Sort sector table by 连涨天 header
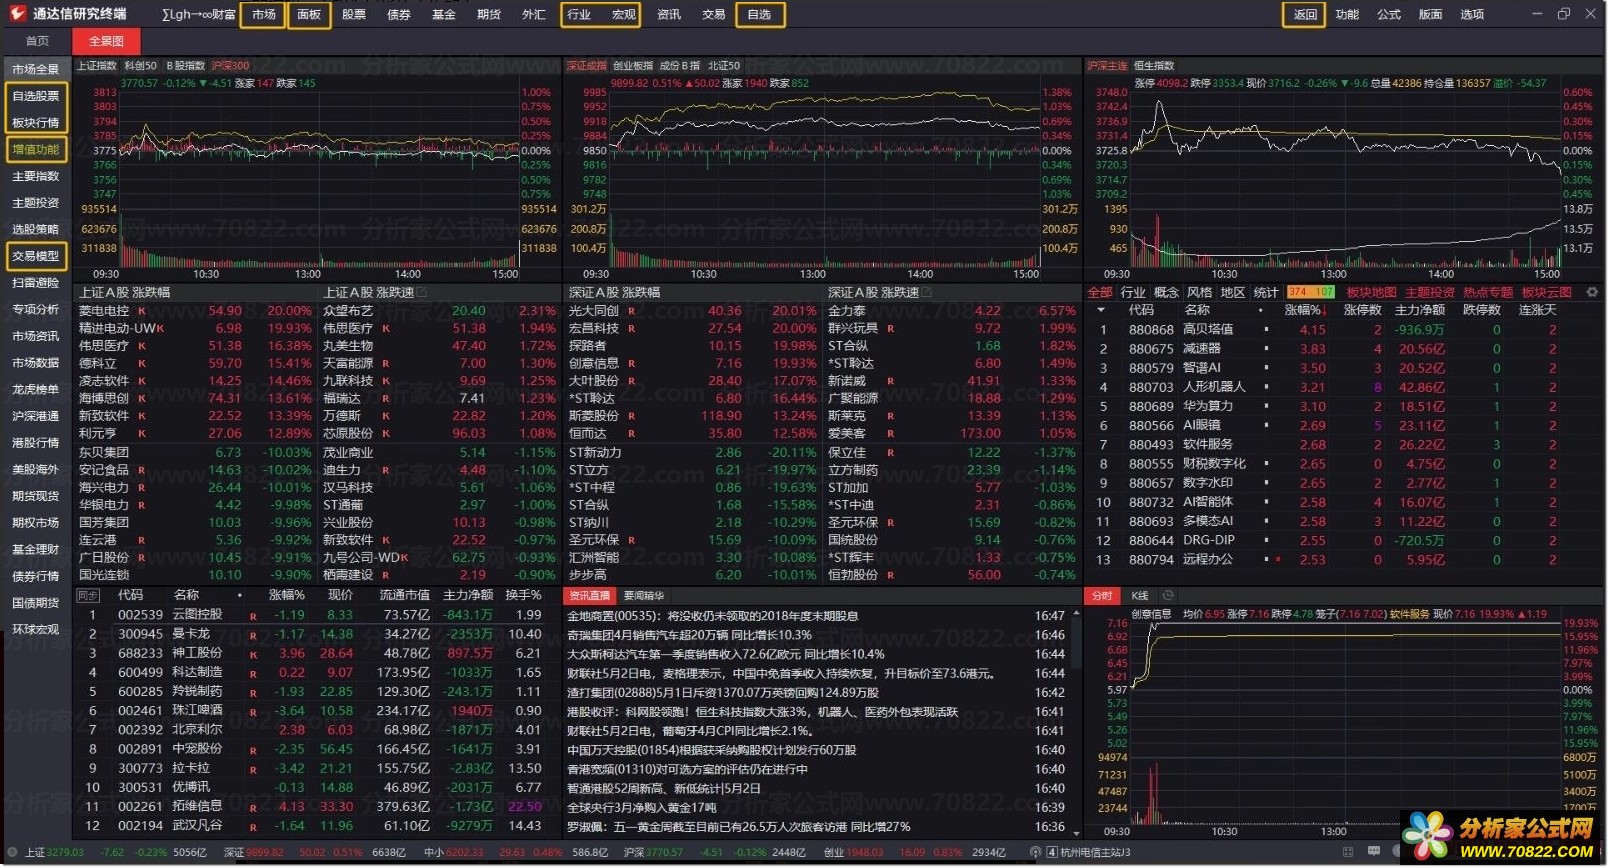 1538,310
